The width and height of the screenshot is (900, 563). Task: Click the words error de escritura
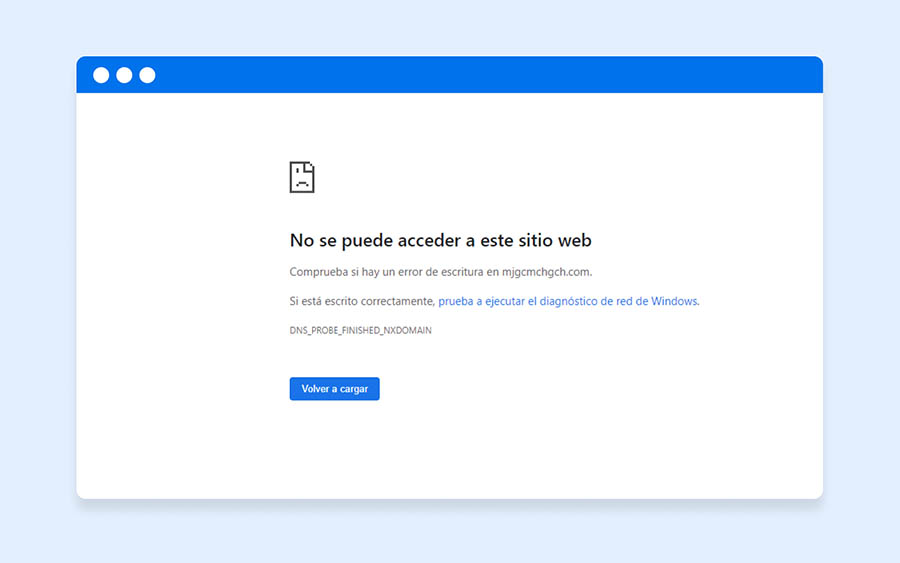pyautogui.click(x=440, y=272)
